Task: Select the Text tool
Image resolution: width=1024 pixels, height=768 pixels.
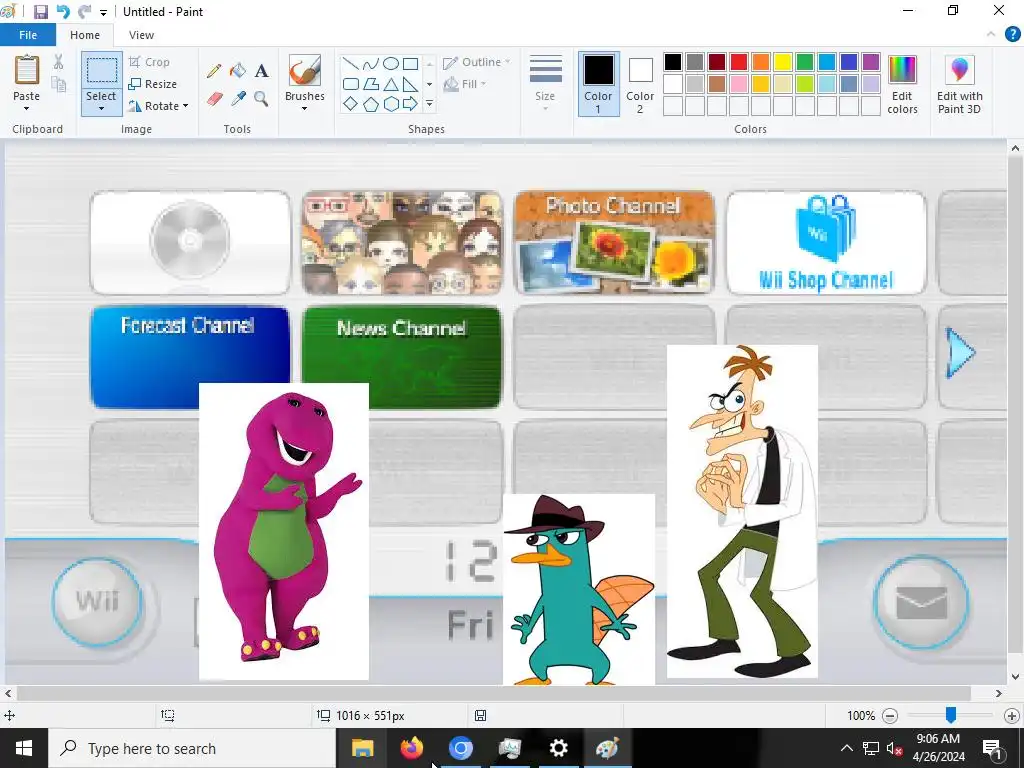Action: click(x=261, y=71)
